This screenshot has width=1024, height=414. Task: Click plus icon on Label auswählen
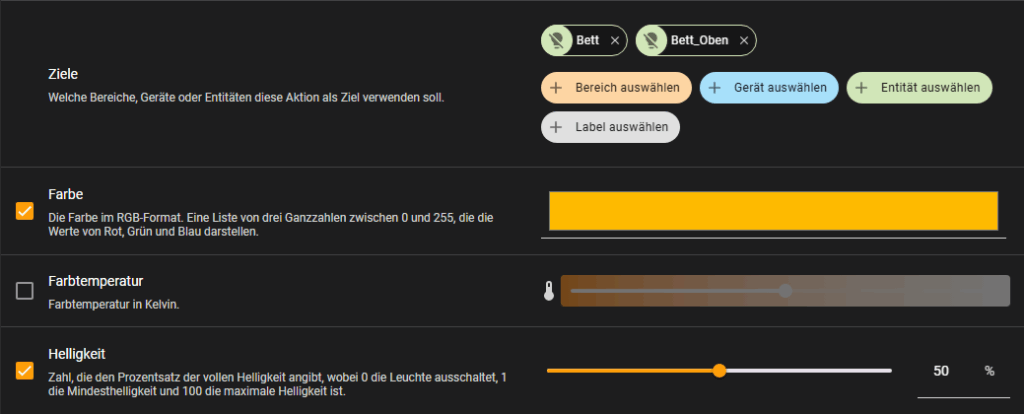[557, 127]
